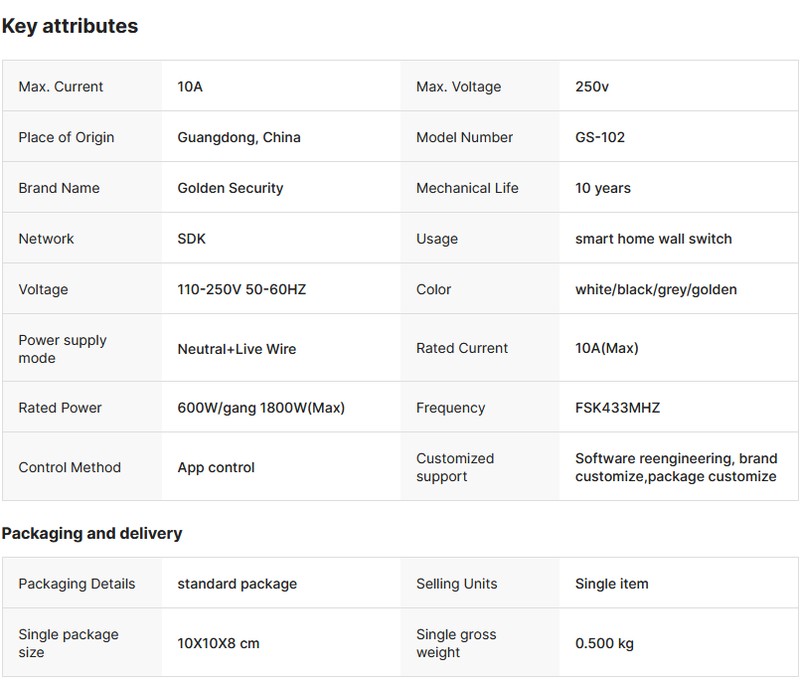
Task: Click Neutral+Live Wire power supply value
Action: coord(236,349)
